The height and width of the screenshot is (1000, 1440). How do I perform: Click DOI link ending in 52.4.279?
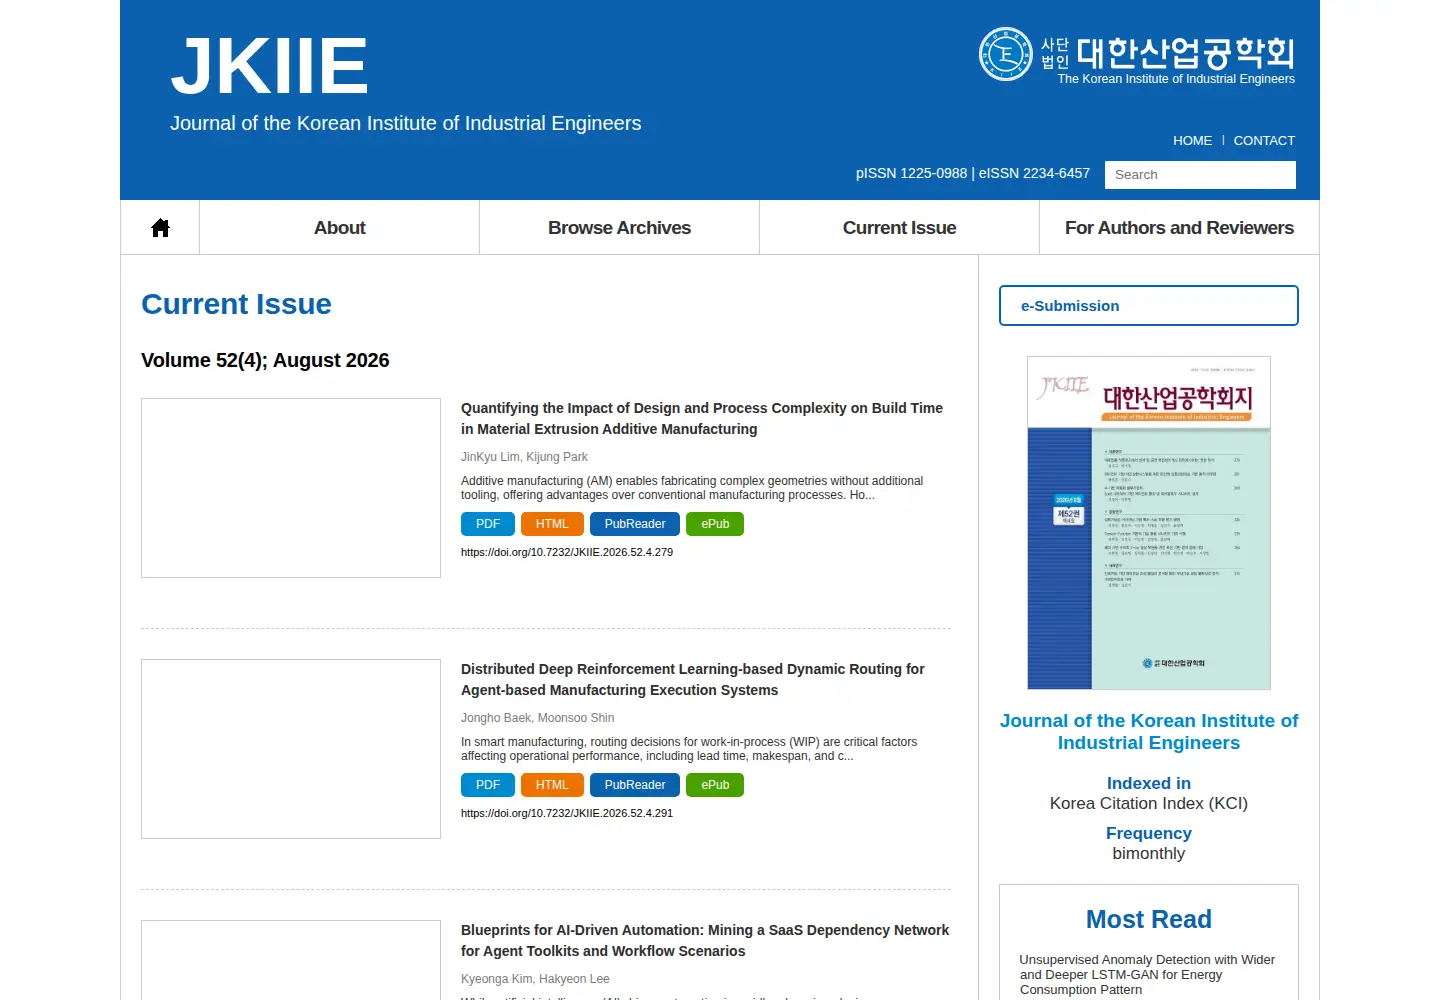(567, 552)
